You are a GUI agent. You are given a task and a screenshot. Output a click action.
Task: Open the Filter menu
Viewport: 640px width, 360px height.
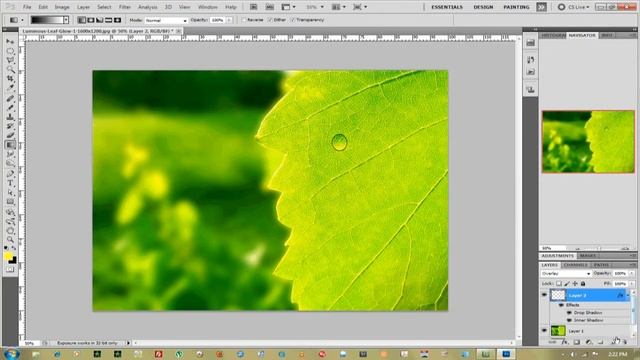[124, 7]
